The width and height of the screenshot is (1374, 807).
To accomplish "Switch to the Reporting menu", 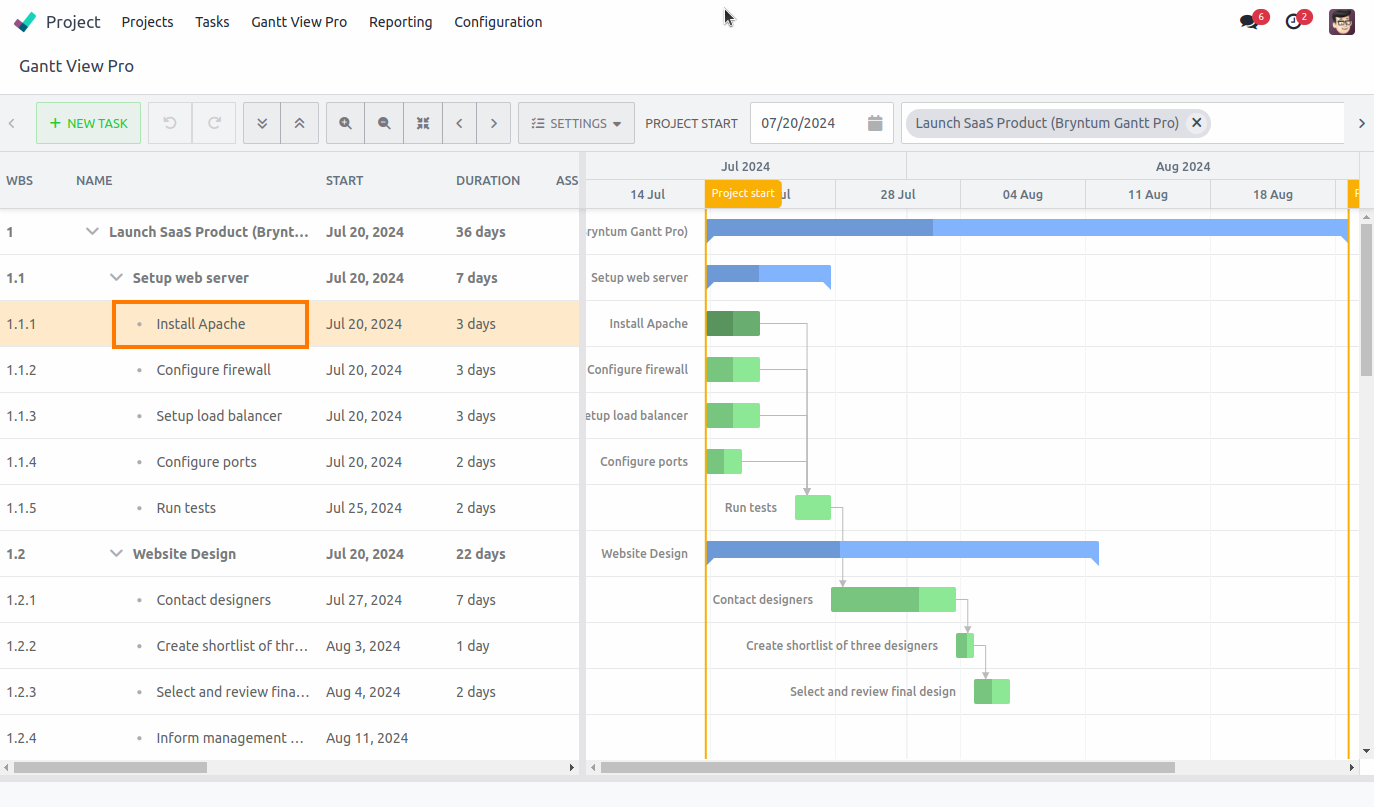I will (x=400, y=21).
